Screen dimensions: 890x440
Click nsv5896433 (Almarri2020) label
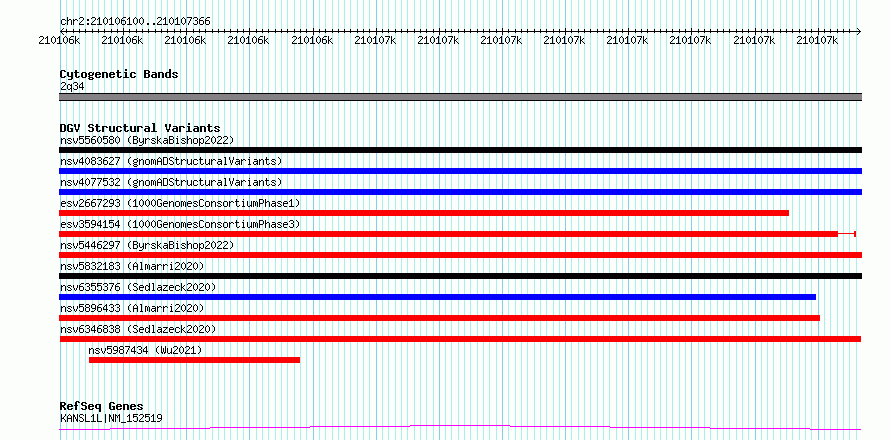pyautogui.click(x=132, y=308)
